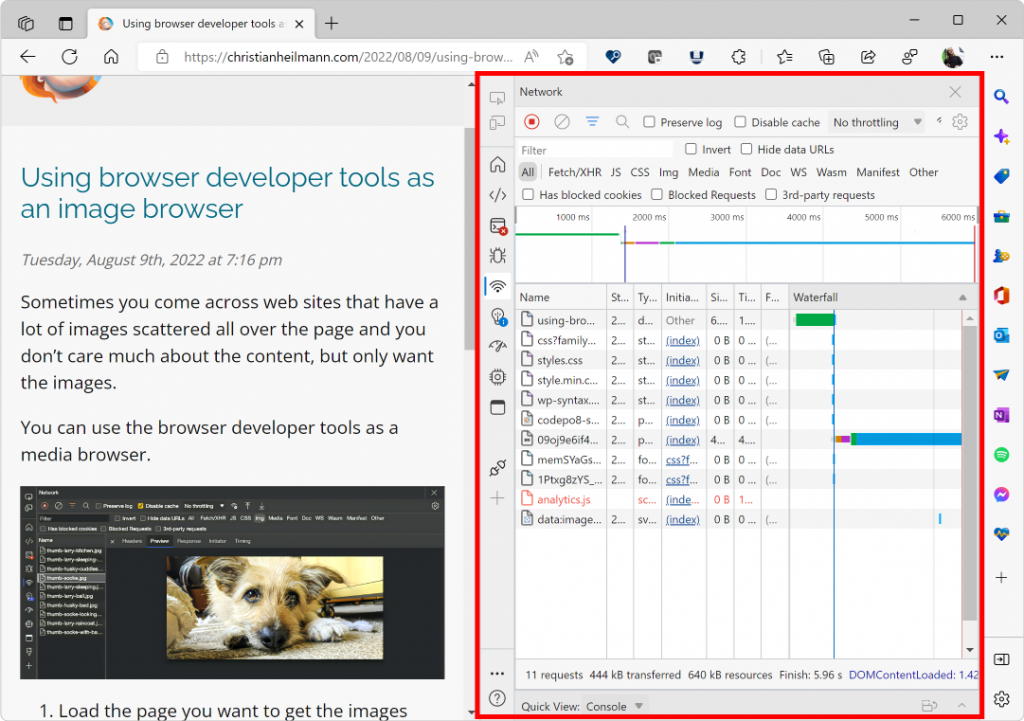Screen dimensions: 1024x721
Task: Enable Preserve log checkbox
Action: coord(649,122)
